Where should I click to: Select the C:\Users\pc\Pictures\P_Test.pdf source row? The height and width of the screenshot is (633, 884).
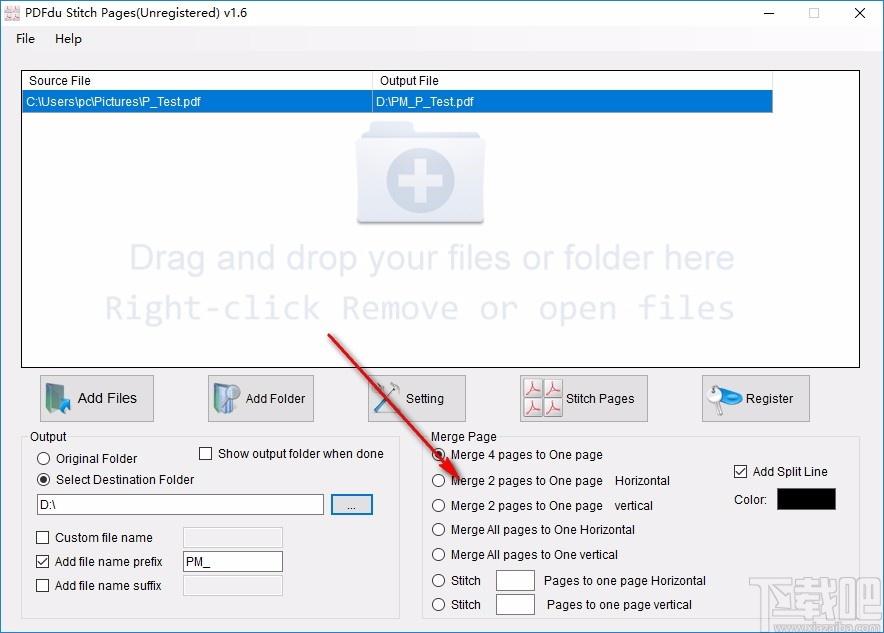coord(197,101)
